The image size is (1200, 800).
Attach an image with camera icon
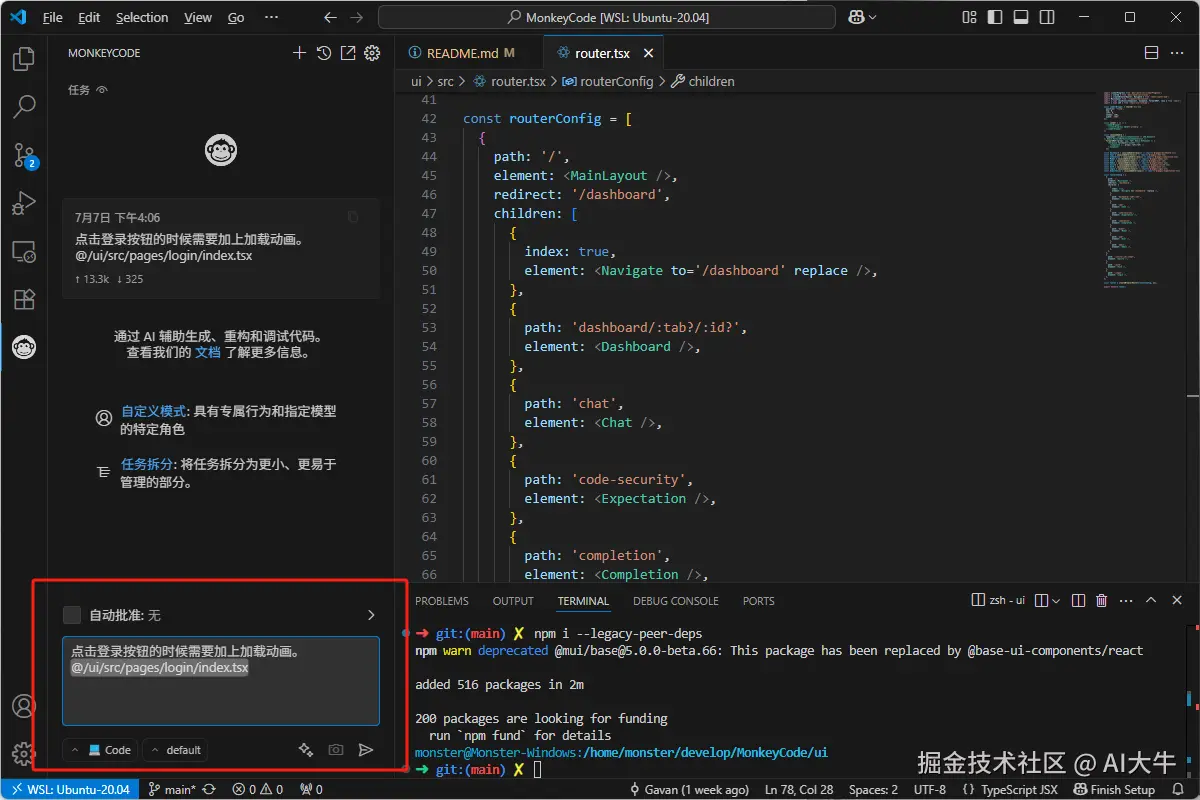pos(336,750)
